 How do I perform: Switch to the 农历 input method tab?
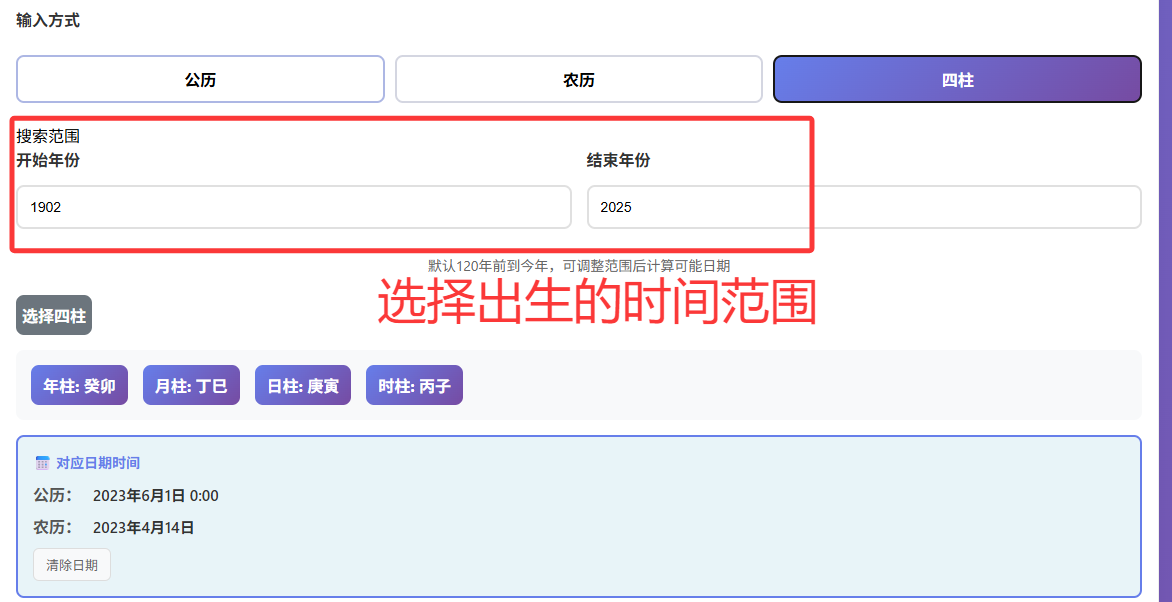coord(578,80)
